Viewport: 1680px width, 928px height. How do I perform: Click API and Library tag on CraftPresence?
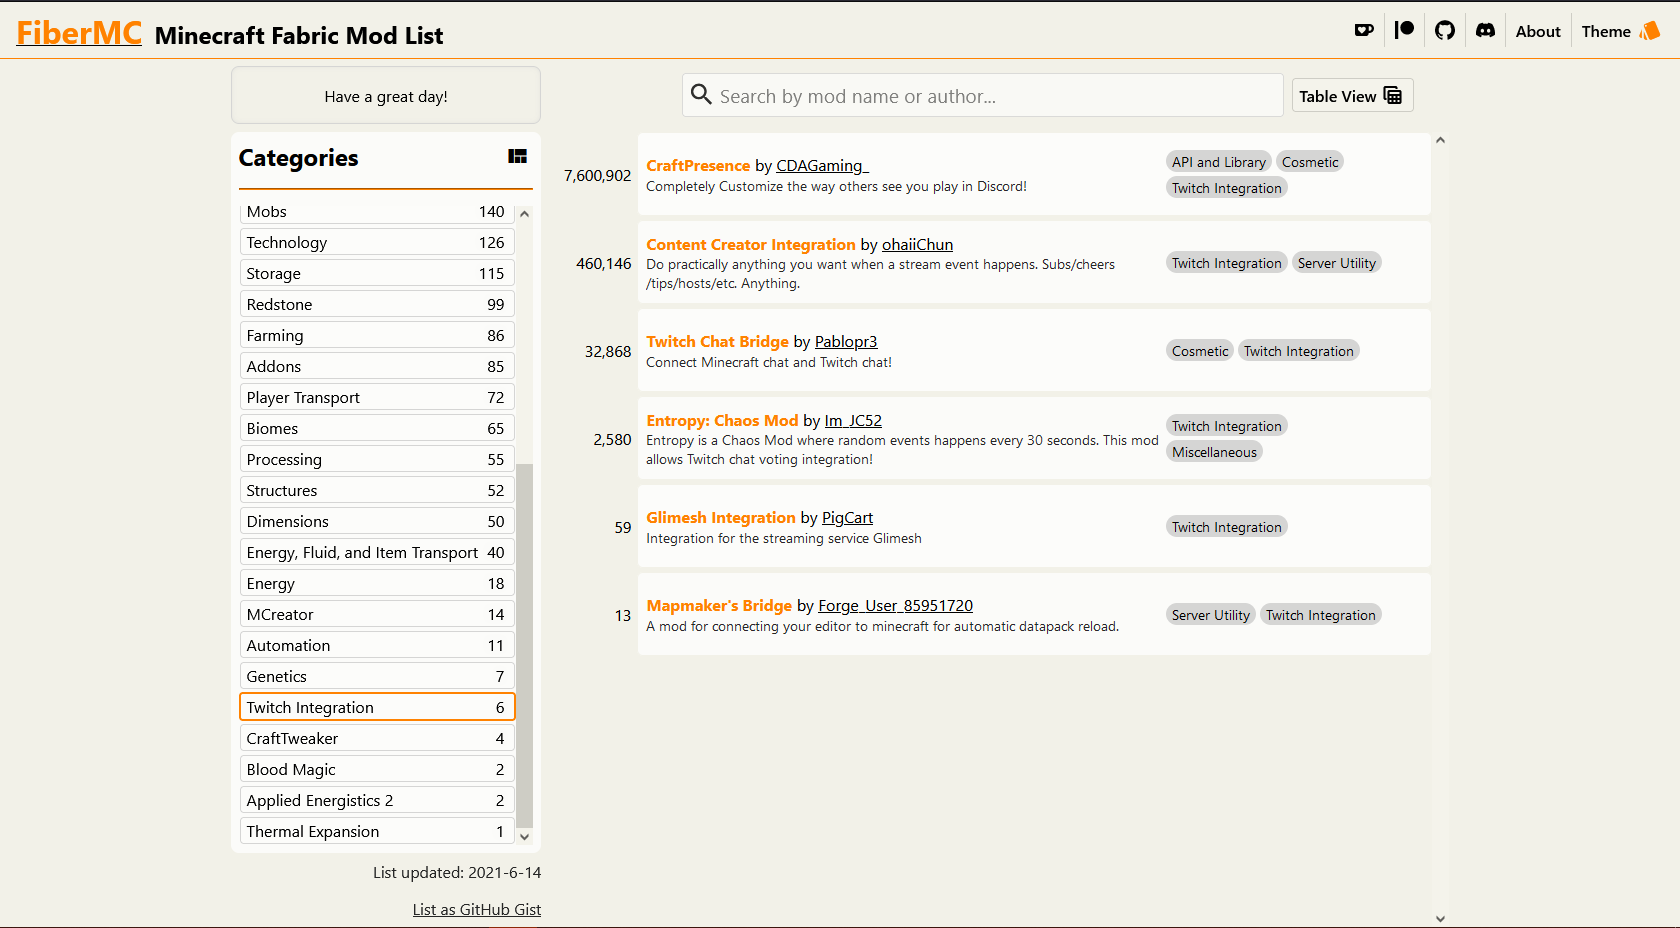pyautogui.click(x=1218, y=162)
